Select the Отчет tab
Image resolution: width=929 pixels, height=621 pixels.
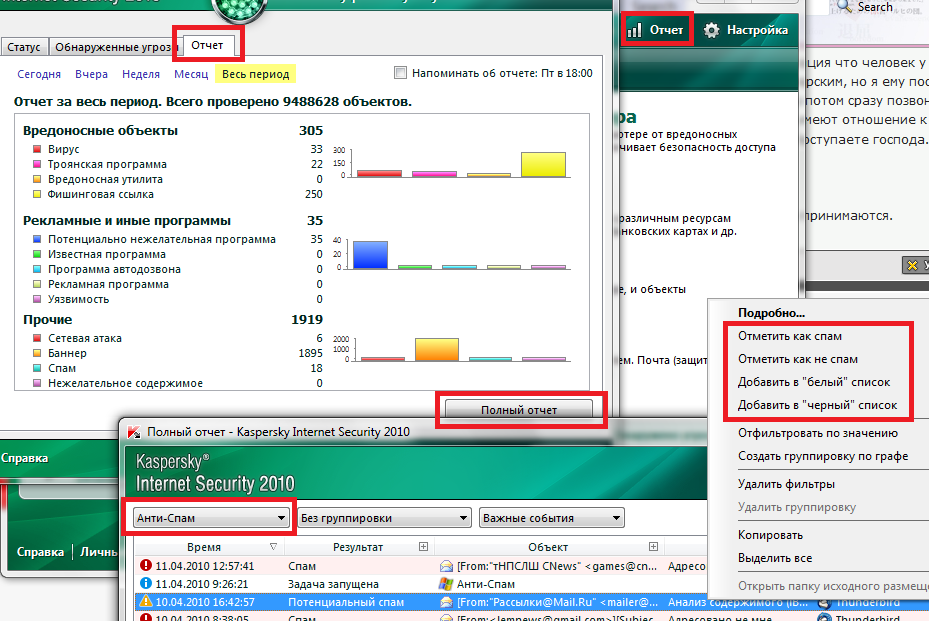[207, 45]
